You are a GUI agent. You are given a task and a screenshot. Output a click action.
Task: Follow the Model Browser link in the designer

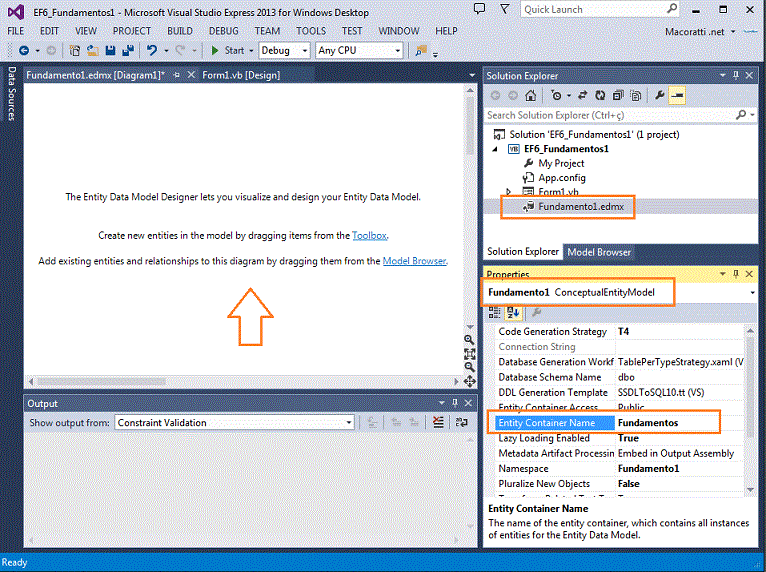[414, 261]
